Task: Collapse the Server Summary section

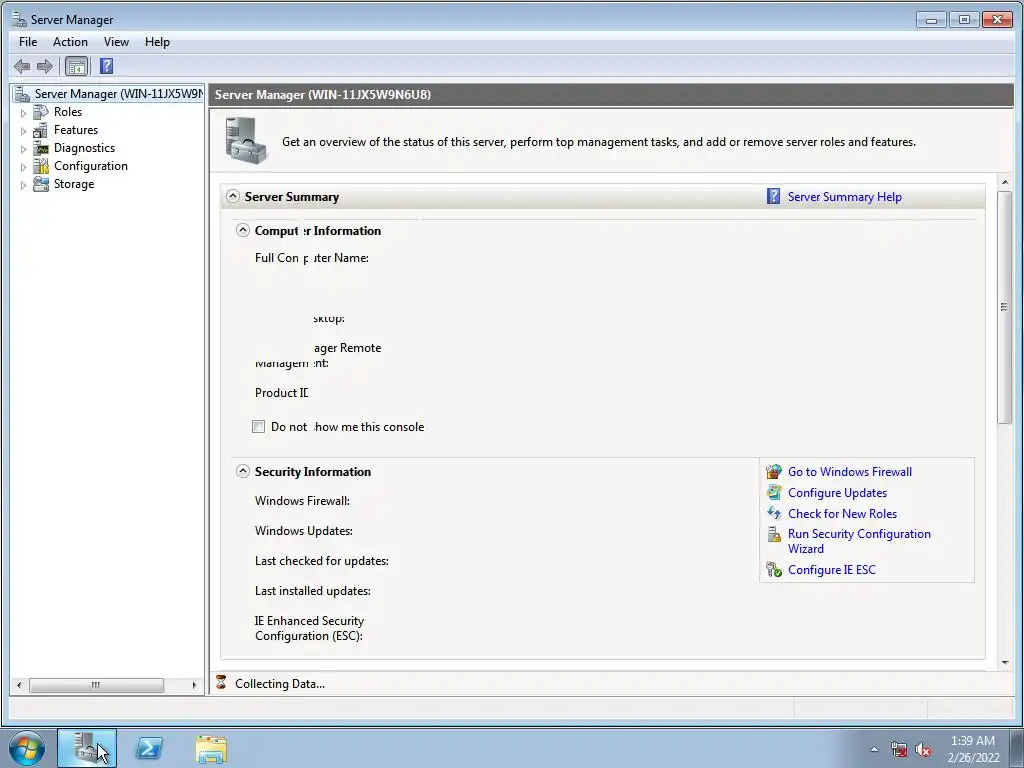Action: 232,196
